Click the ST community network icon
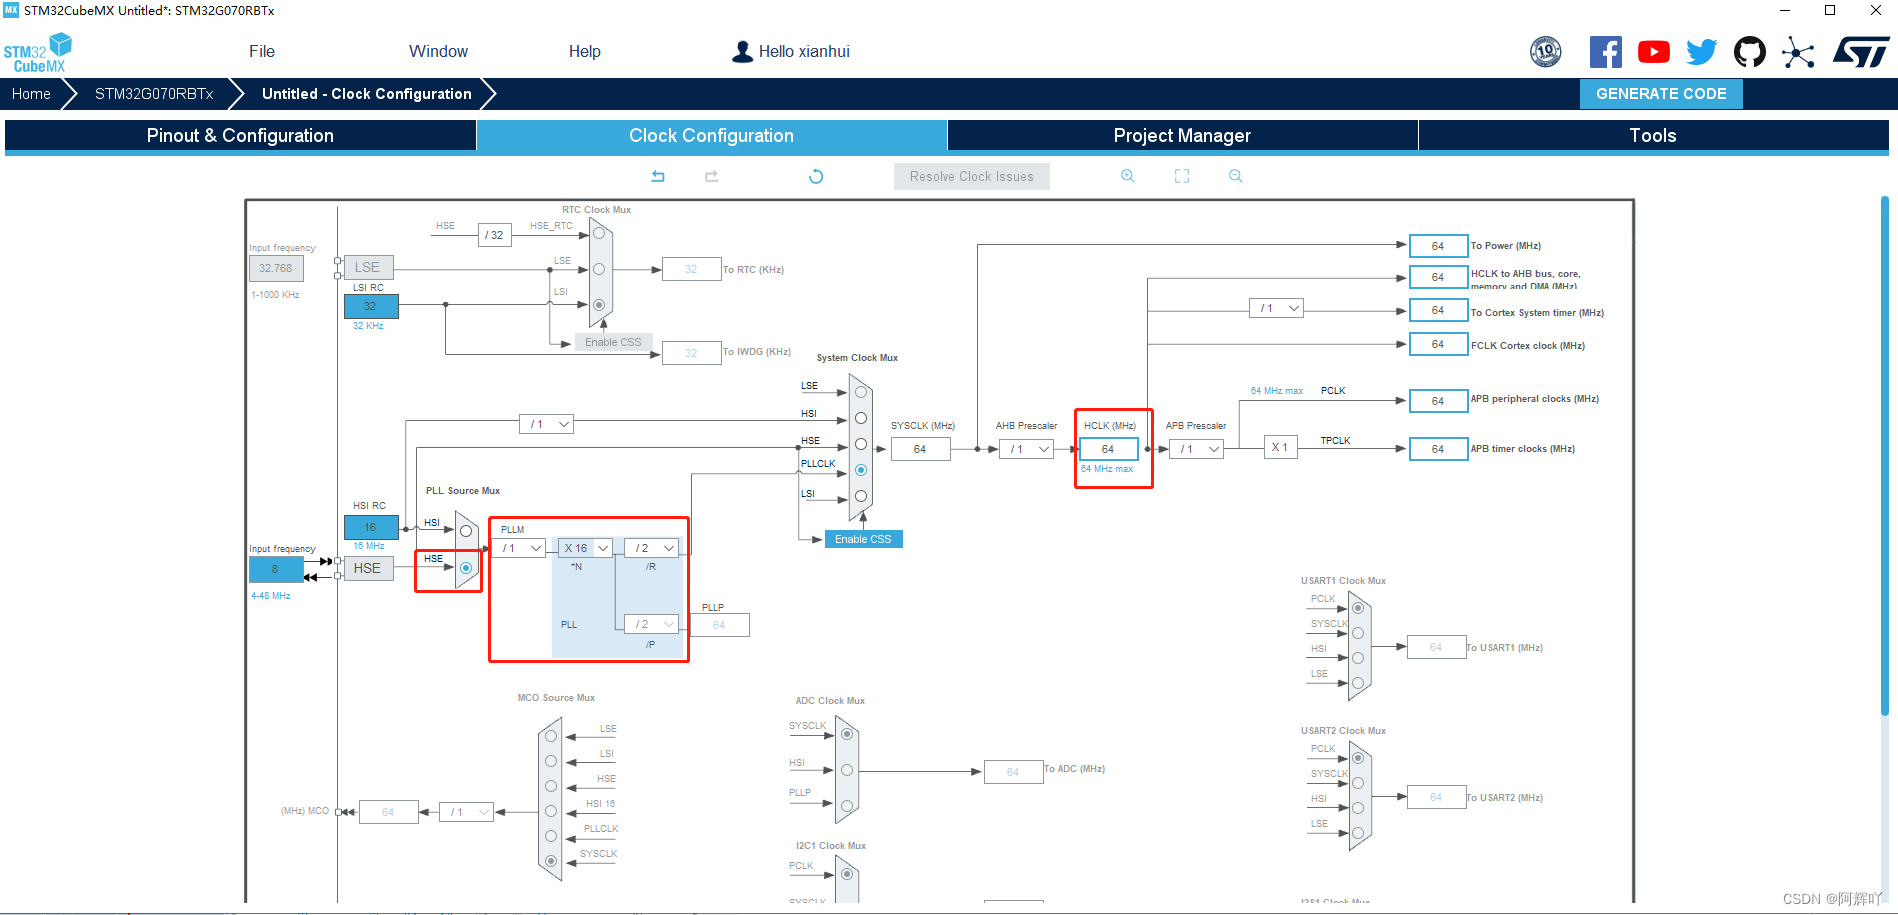 tap(1798, 52)
